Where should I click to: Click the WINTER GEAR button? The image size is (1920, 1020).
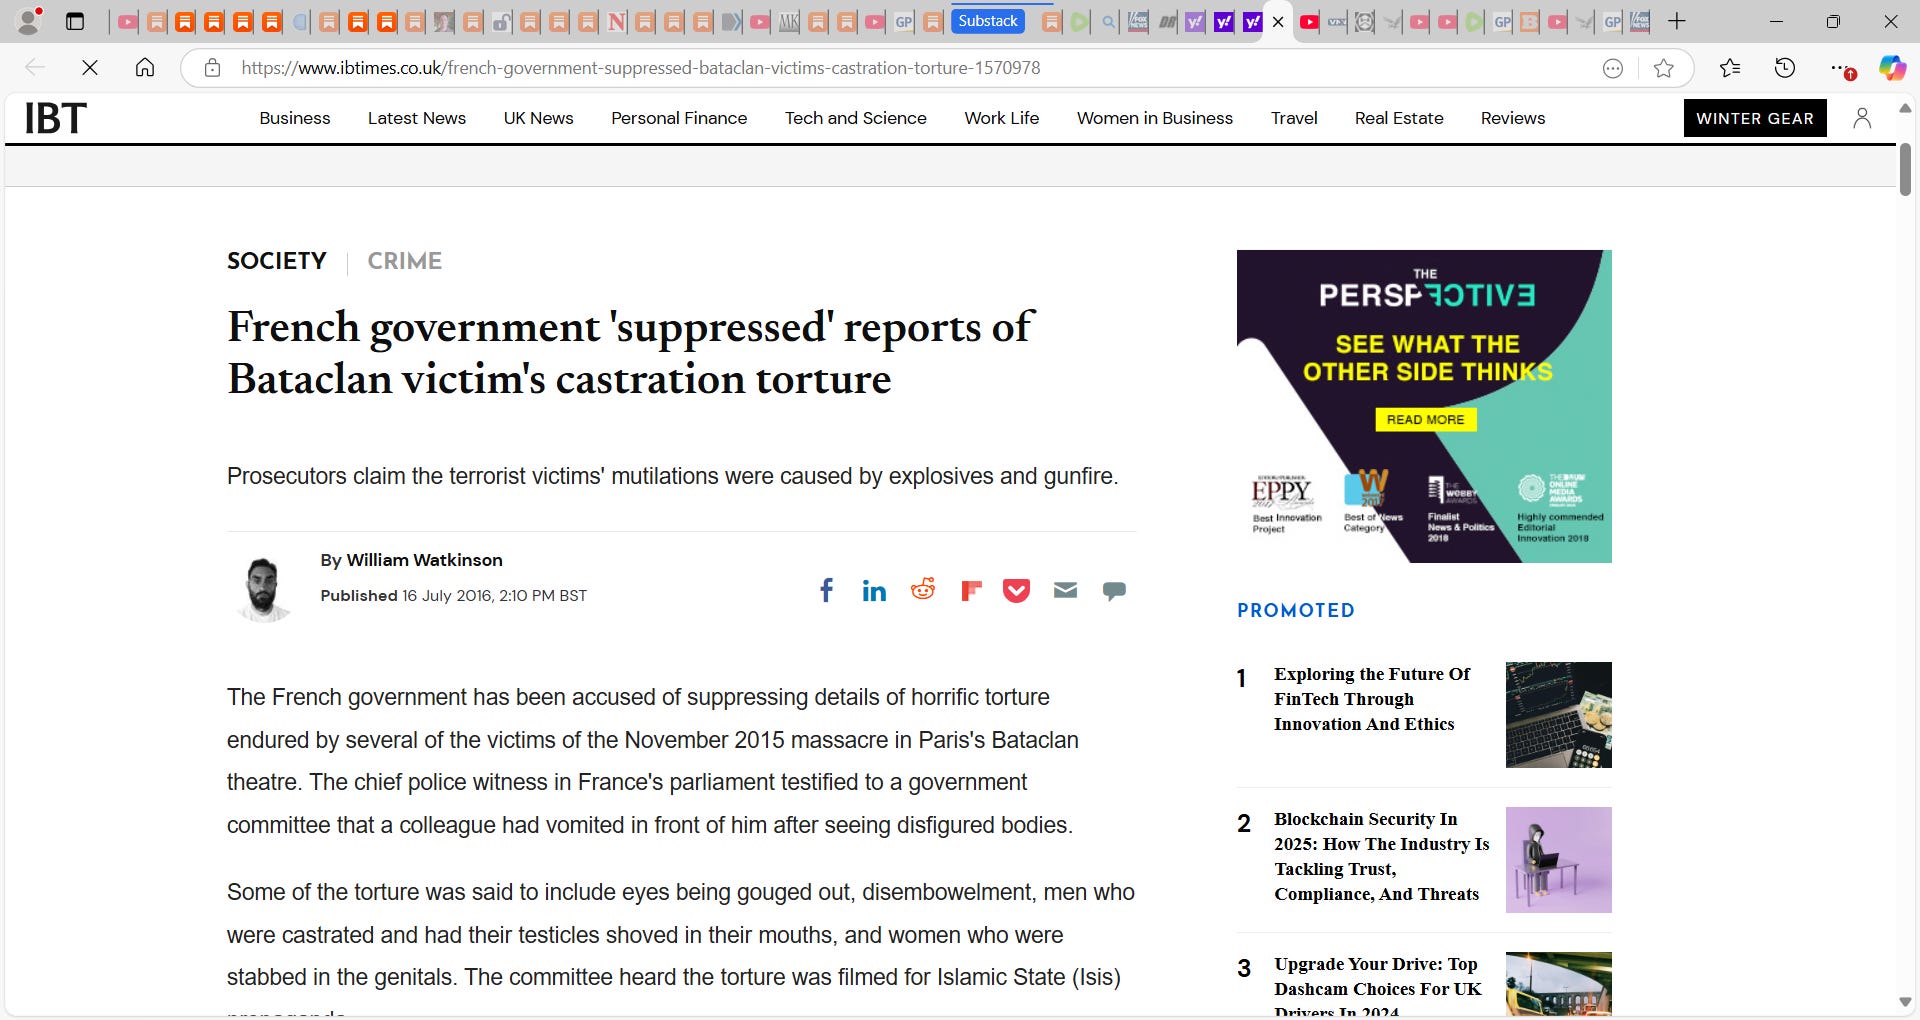pyautogui.click(x=1755, y=118)
